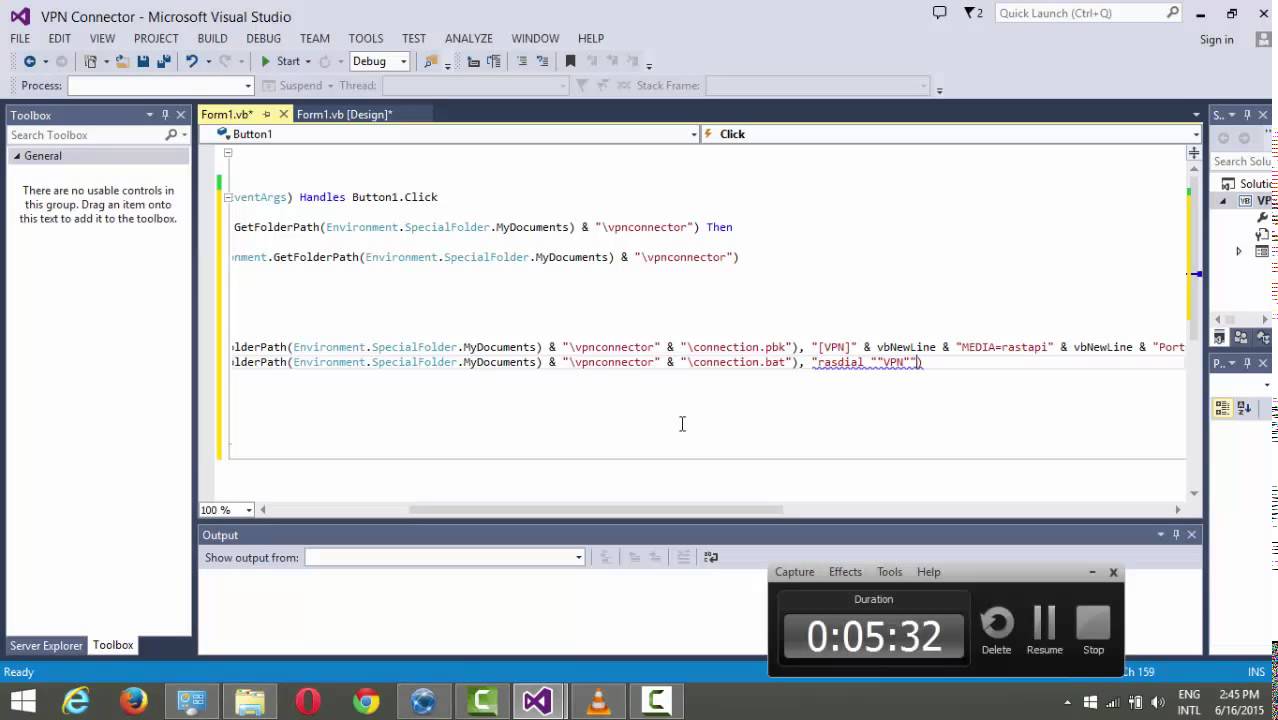Click the notifications flag icon with 2
Image resolution: width=1278 pixels, height=720 pixels.
[x=973, y=13]
